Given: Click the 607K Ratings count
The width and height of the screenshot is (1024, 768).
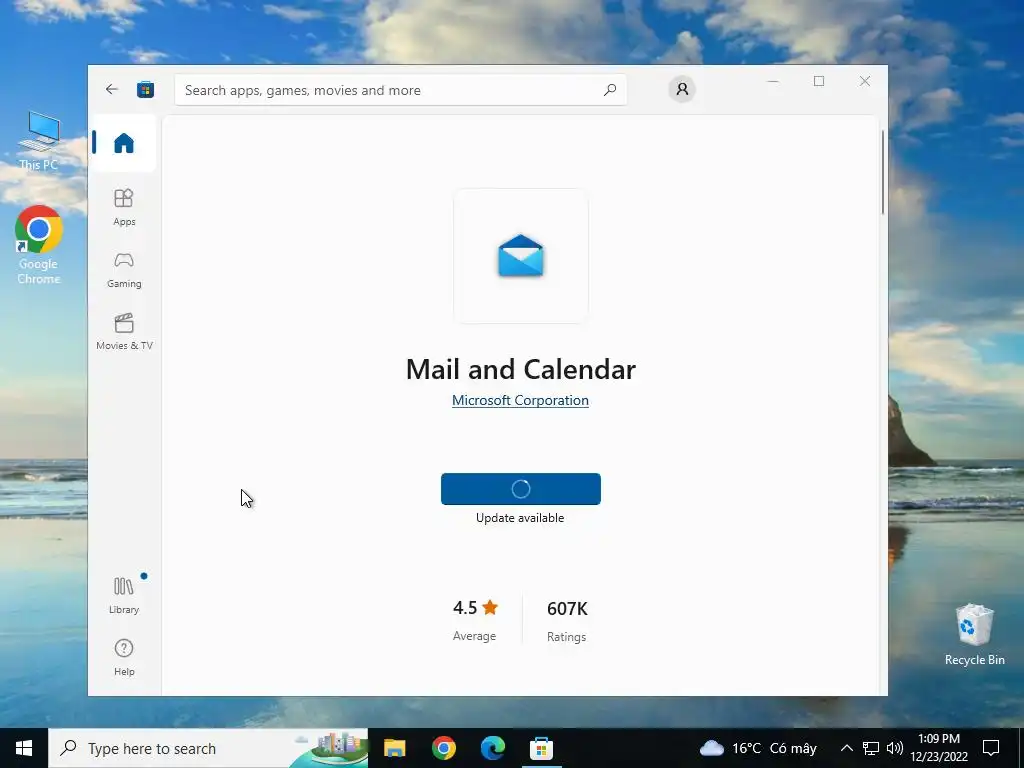Looking at the screenshot, I should 567,621.
